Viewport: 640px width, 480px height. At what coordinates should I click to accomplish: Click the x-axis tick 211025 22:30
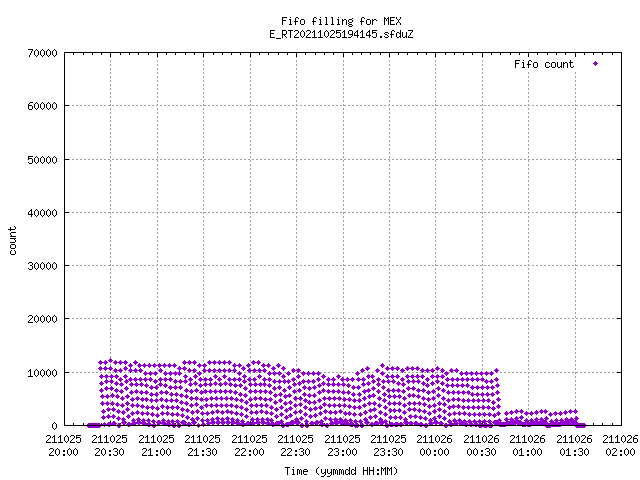(x=296, y=446)
